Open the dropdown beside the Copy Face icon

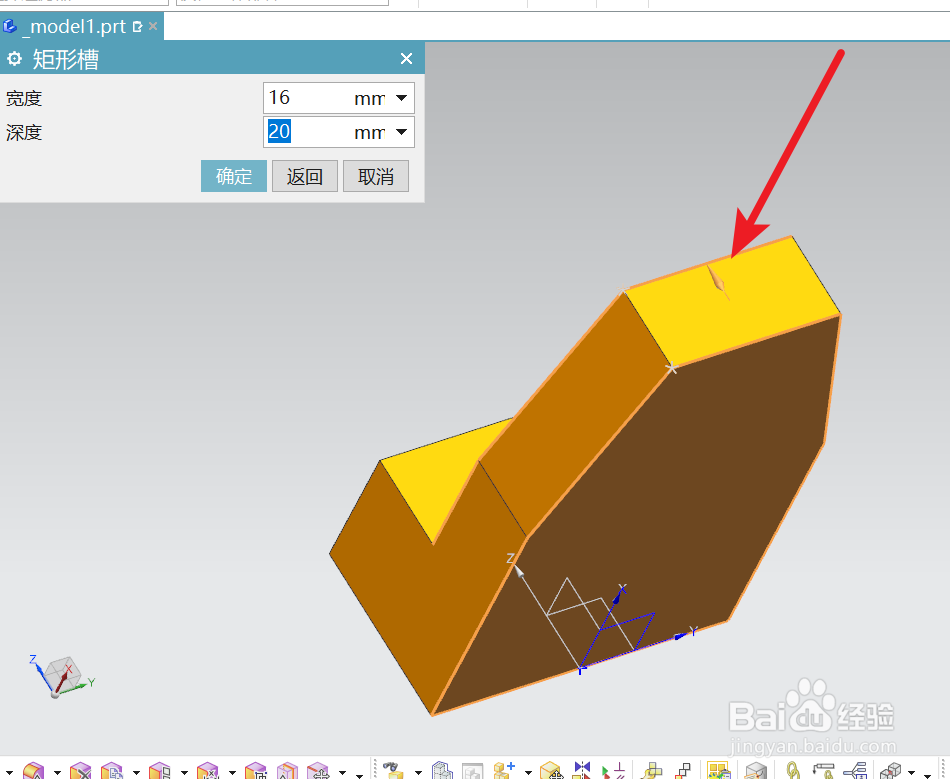[136, 772]
